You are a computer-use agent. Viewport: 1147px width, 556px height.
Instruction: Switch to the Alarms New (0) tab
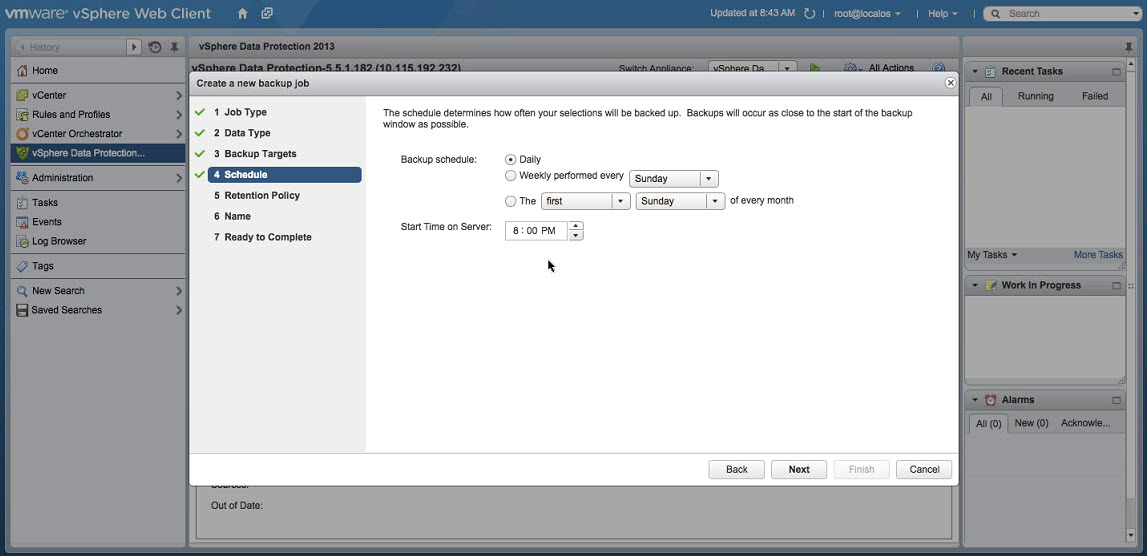coord(1031,423)
